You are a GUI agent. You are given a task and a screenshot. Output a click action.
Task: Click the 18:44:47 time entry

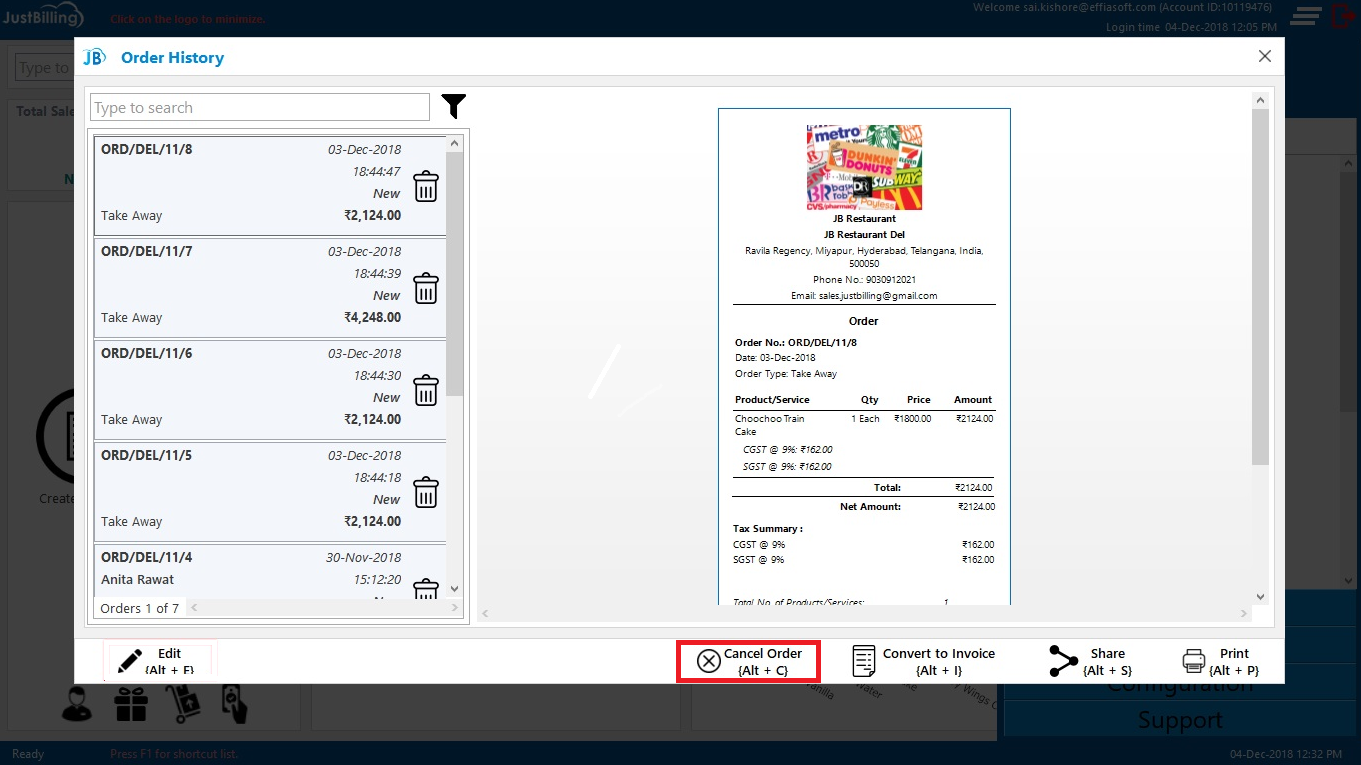coord(376,171)
